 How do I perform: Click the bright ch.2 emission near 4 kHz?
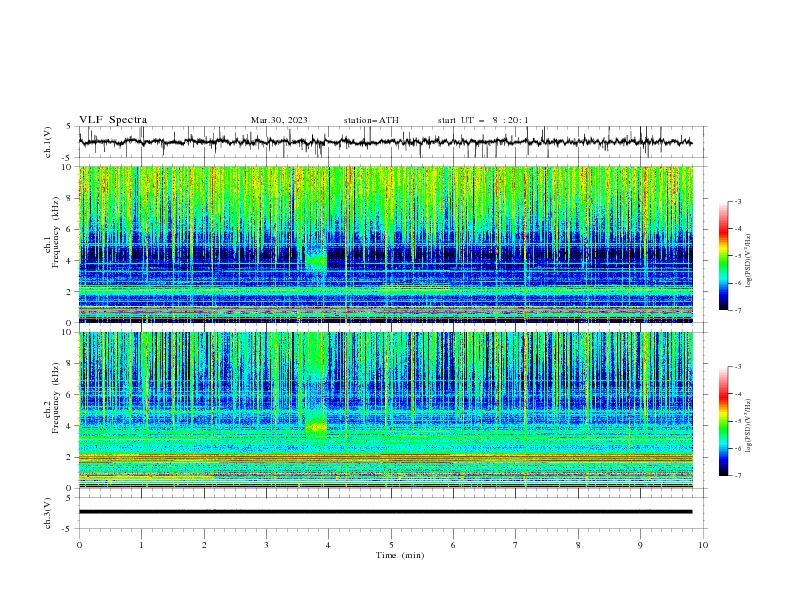(x=316, y=427)
